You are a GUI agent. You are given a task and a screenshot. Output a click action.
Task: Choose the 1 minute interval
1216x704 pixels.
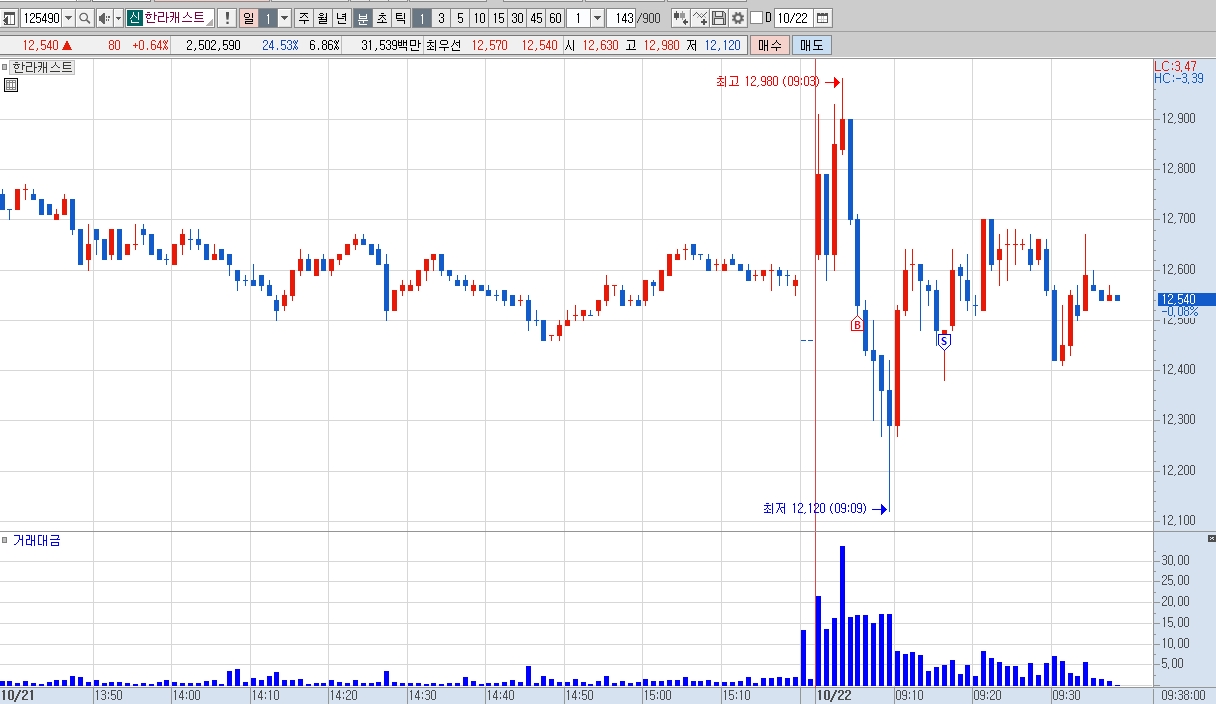pos(423,18)
